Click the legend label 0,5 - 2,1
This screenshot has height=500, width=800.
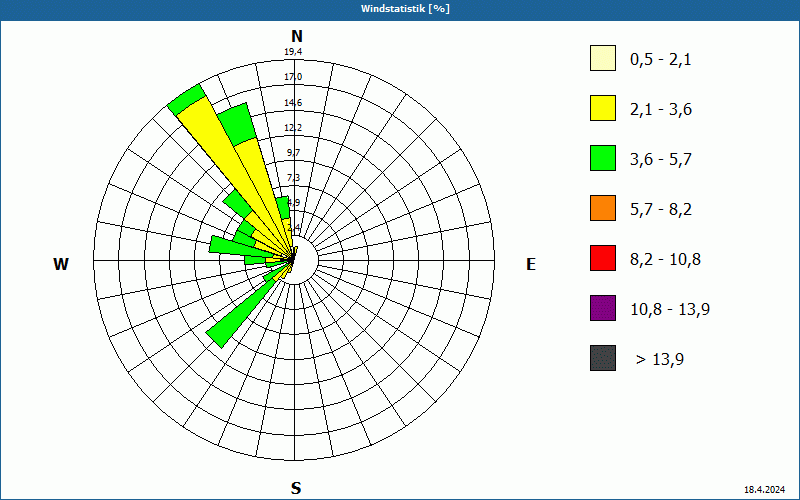point(661,60)
